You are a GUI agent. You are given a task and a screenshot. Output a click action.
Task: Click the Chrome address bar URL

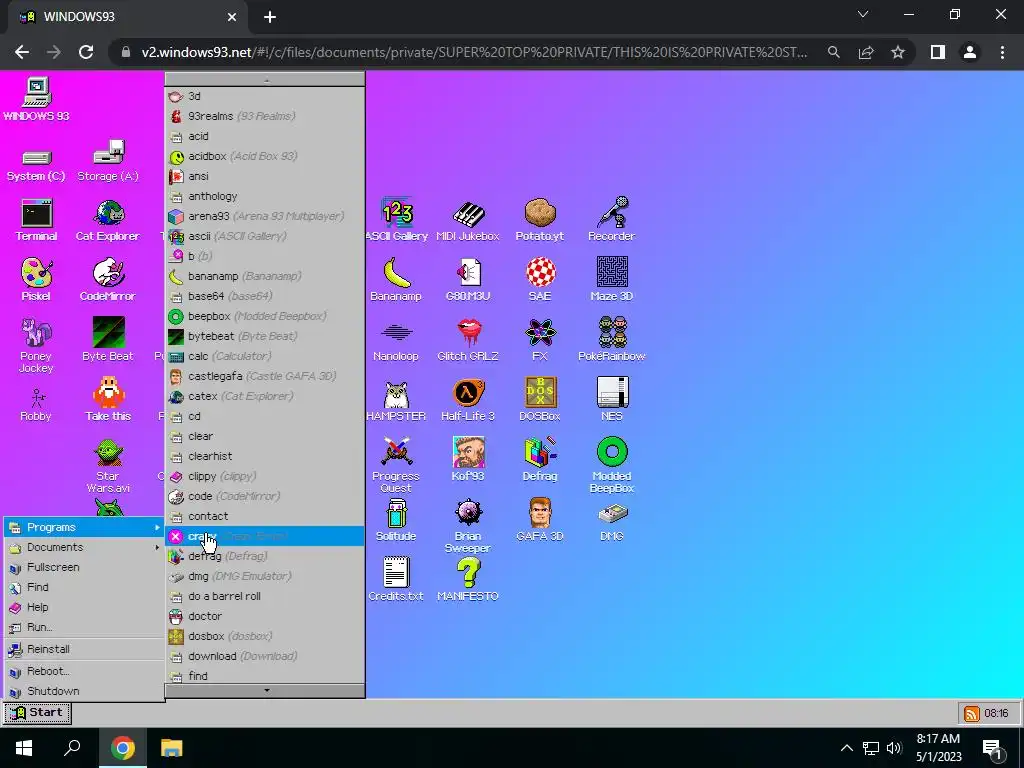(x=474, y=52)
